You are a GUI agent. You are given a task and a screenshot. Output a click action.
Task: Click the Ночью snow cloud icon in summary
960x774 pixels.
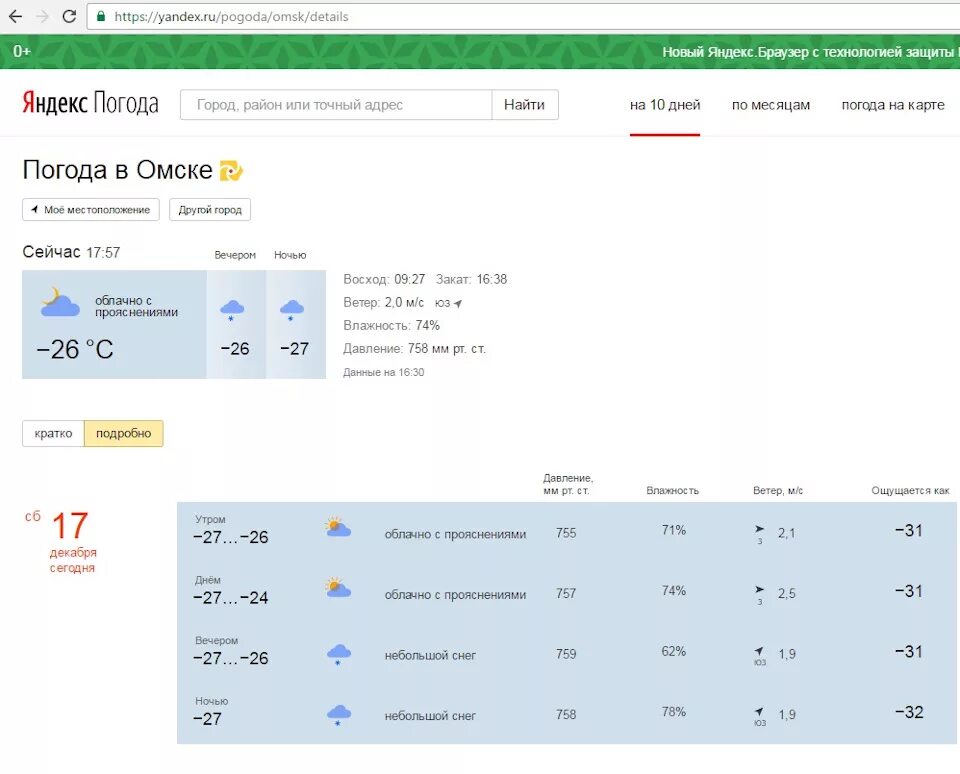pos(291,310)
